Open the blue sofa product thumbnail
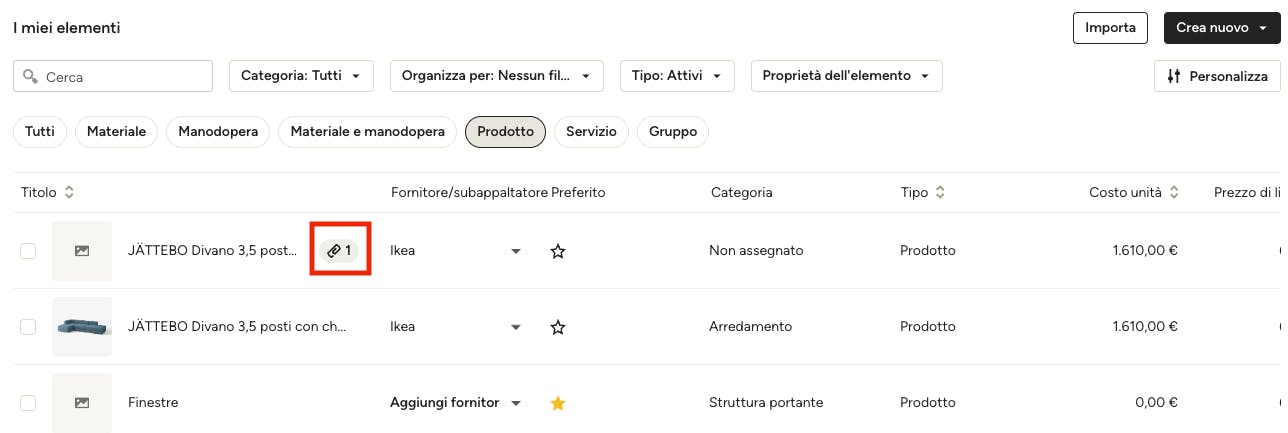The image size is (1288, 433). point(82,327)
